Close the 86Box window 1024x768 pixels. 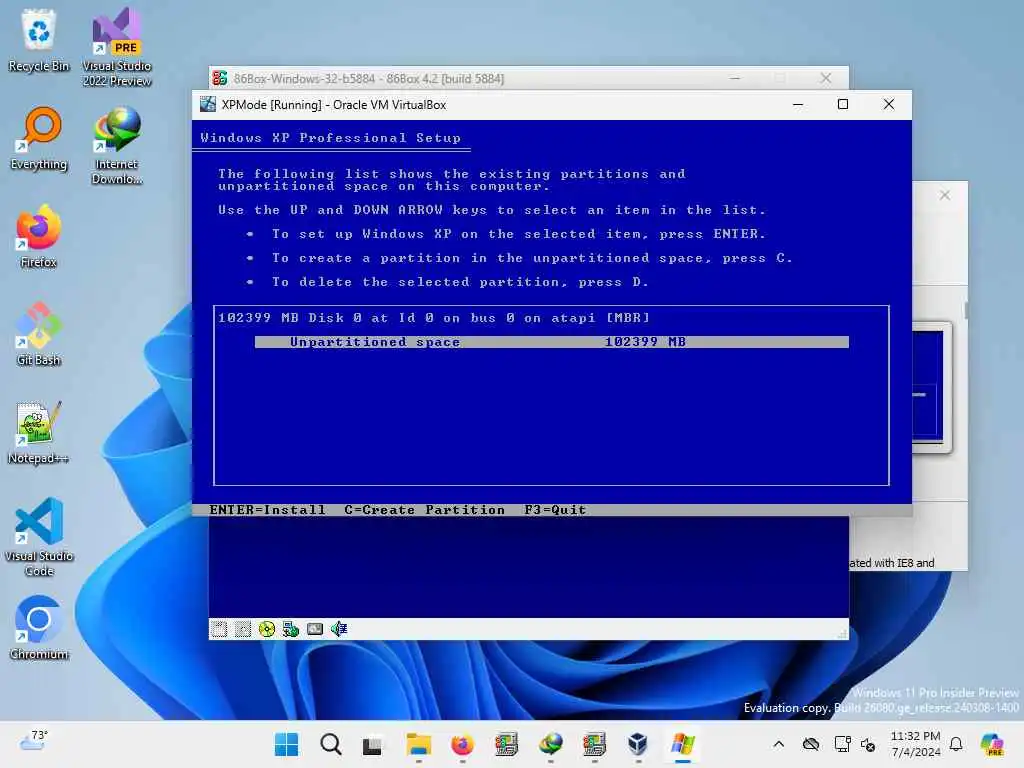pyautogui.click(x=826, y=78)
